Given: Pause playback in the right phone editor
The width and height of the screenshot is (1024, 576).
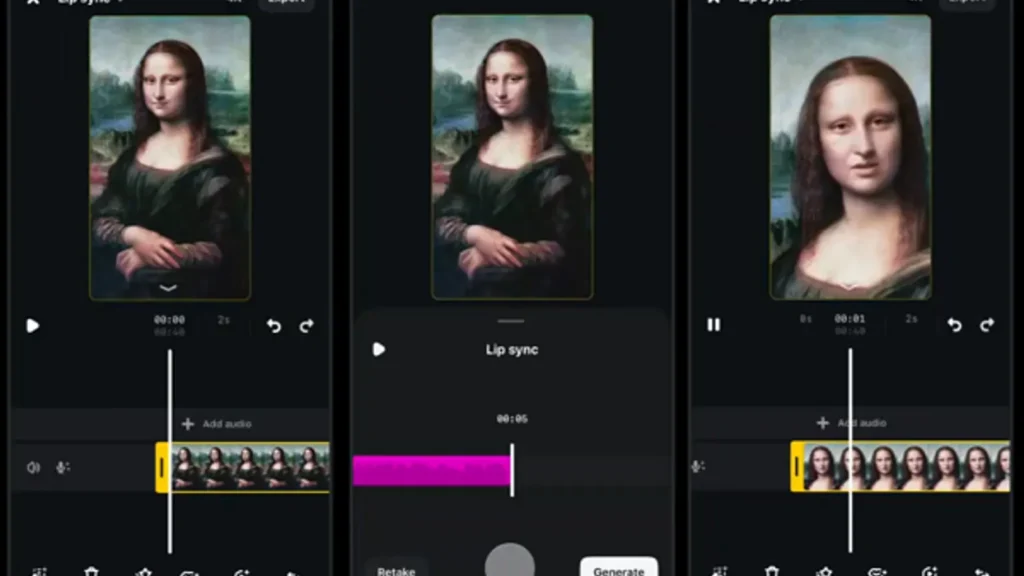Looking at the screenshot, I should [x=713, y=325].
